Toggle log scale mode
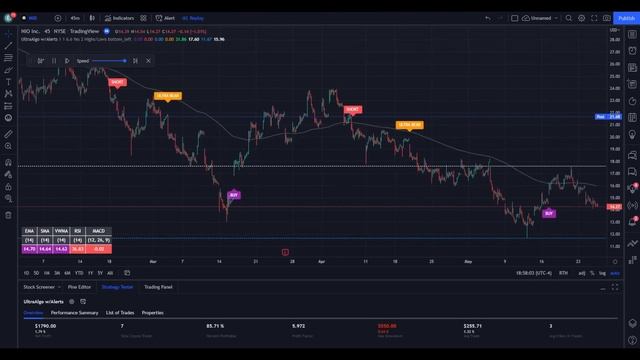Image resolution: width=640 pixels, height=360 pixels. pos(602,273)
